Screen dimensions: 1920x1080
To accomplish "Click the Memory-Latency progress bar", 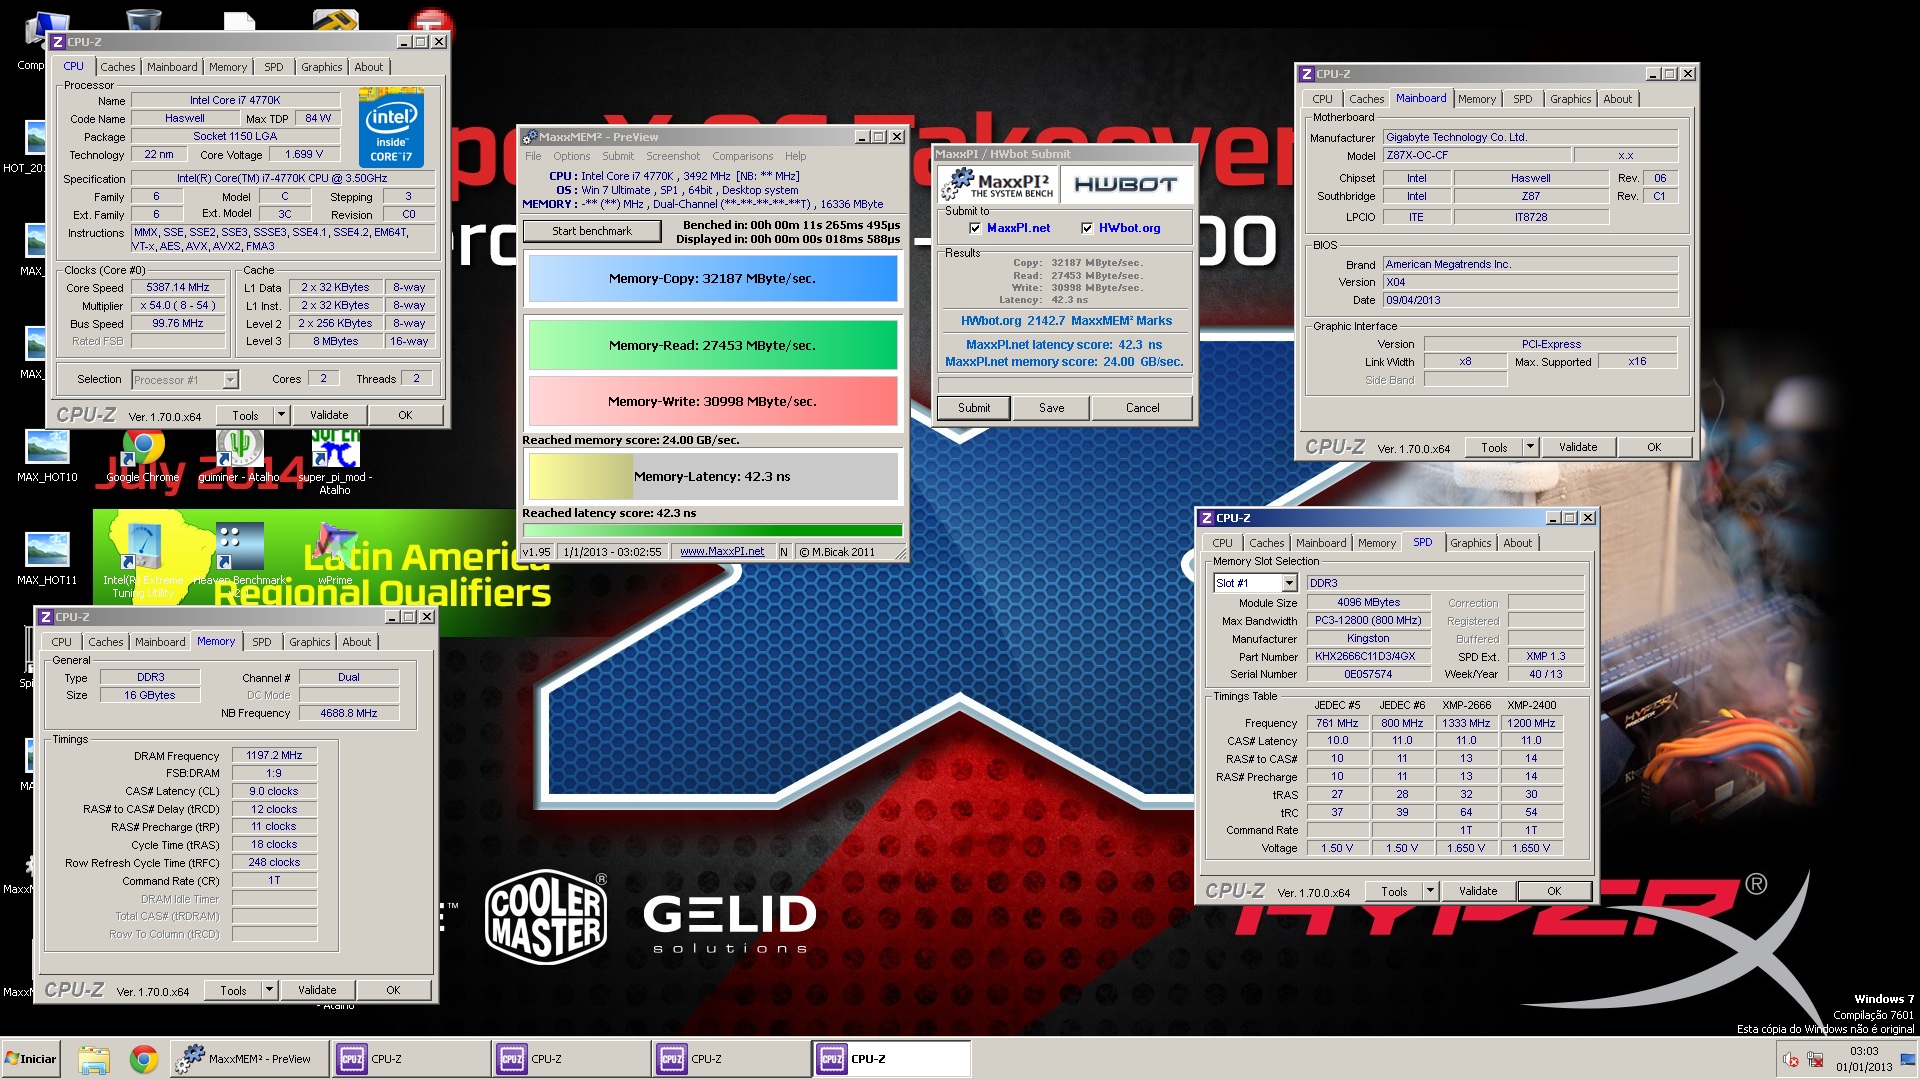I will coord(712,477).
